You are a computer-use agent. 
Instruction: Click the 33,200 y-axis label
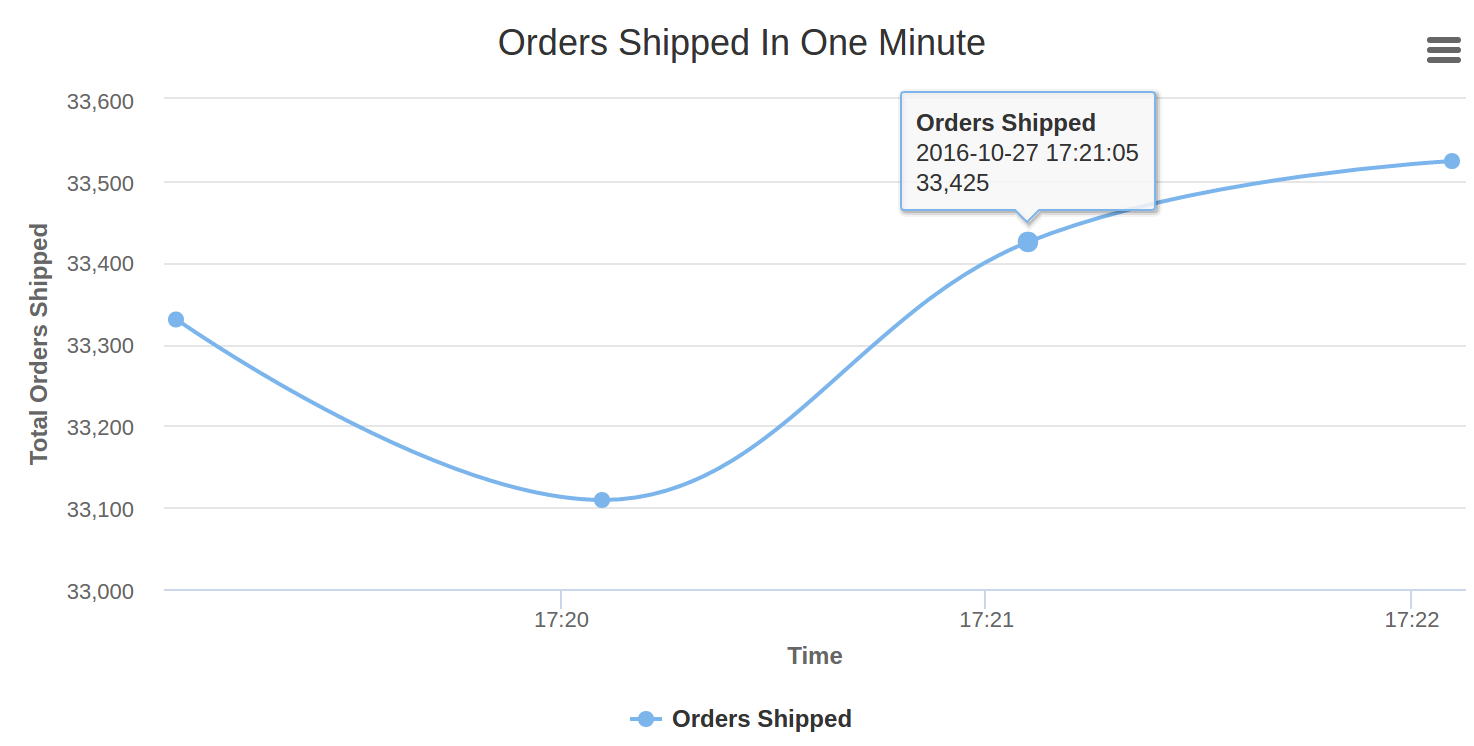click(x=100, y=427)
